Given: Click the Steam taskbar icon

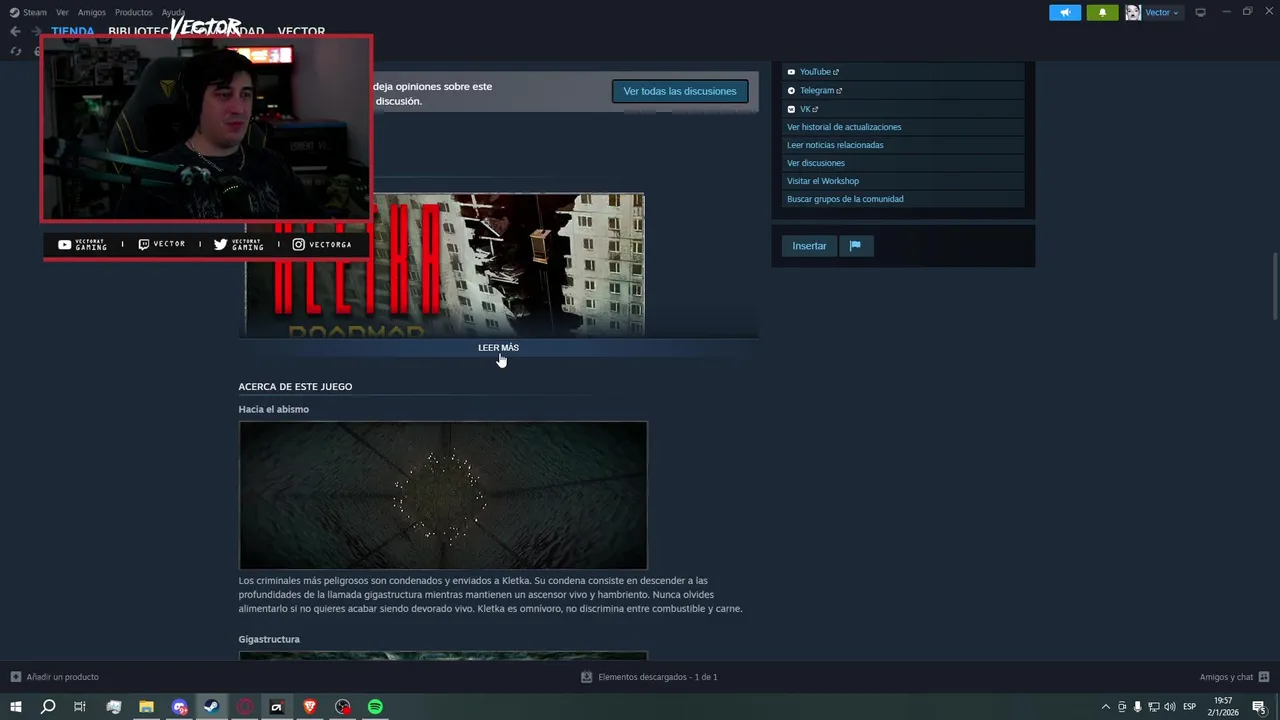Looking at the screenshot, I should (x=211, y=707).
